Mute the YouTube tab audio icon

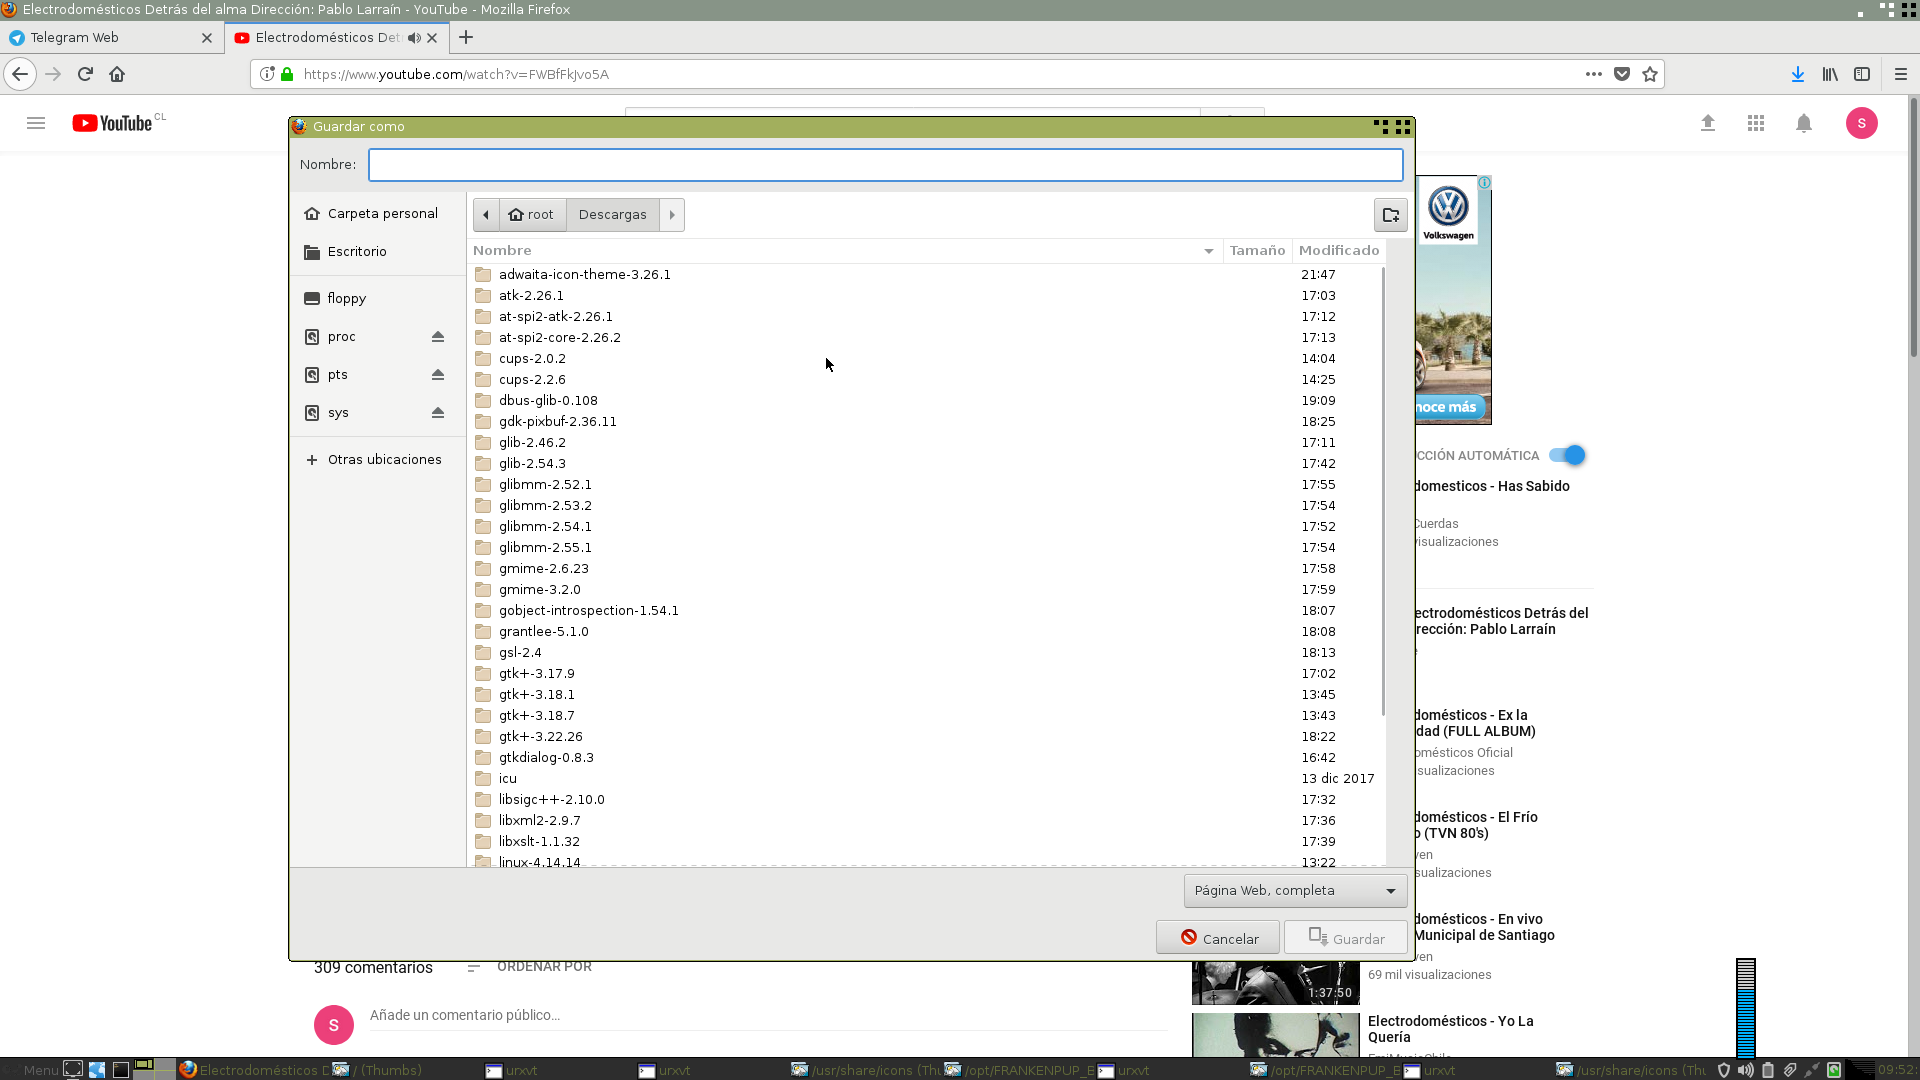(x=414, y=38)
